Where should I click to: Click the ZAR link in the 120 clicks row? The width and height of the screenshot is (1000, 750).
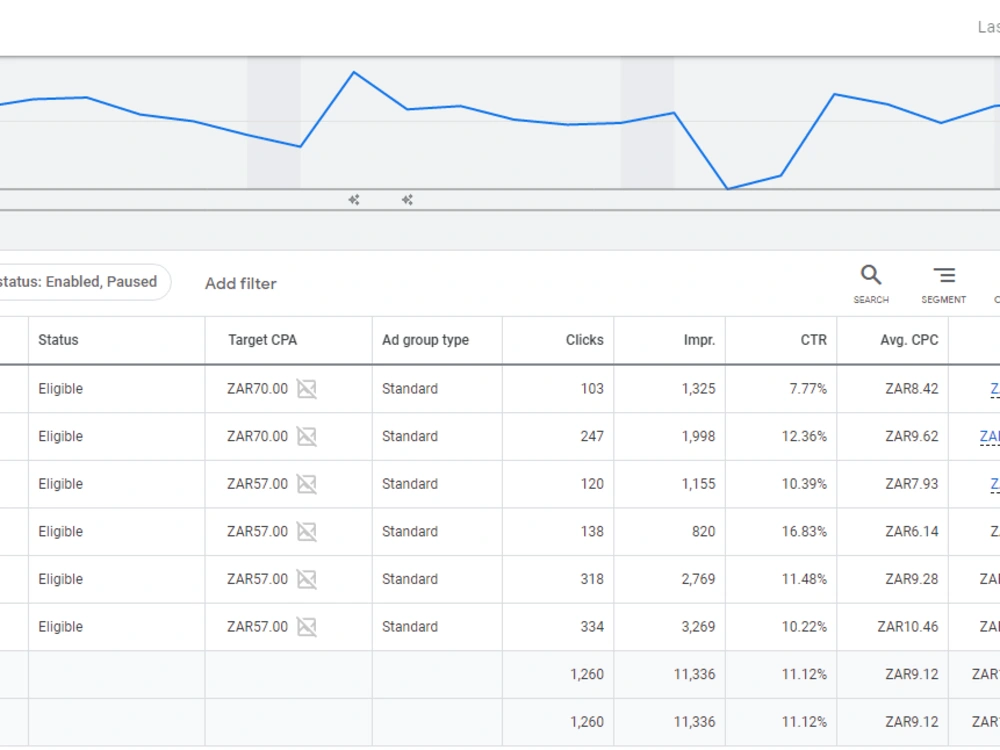click(x=995, y=484)
